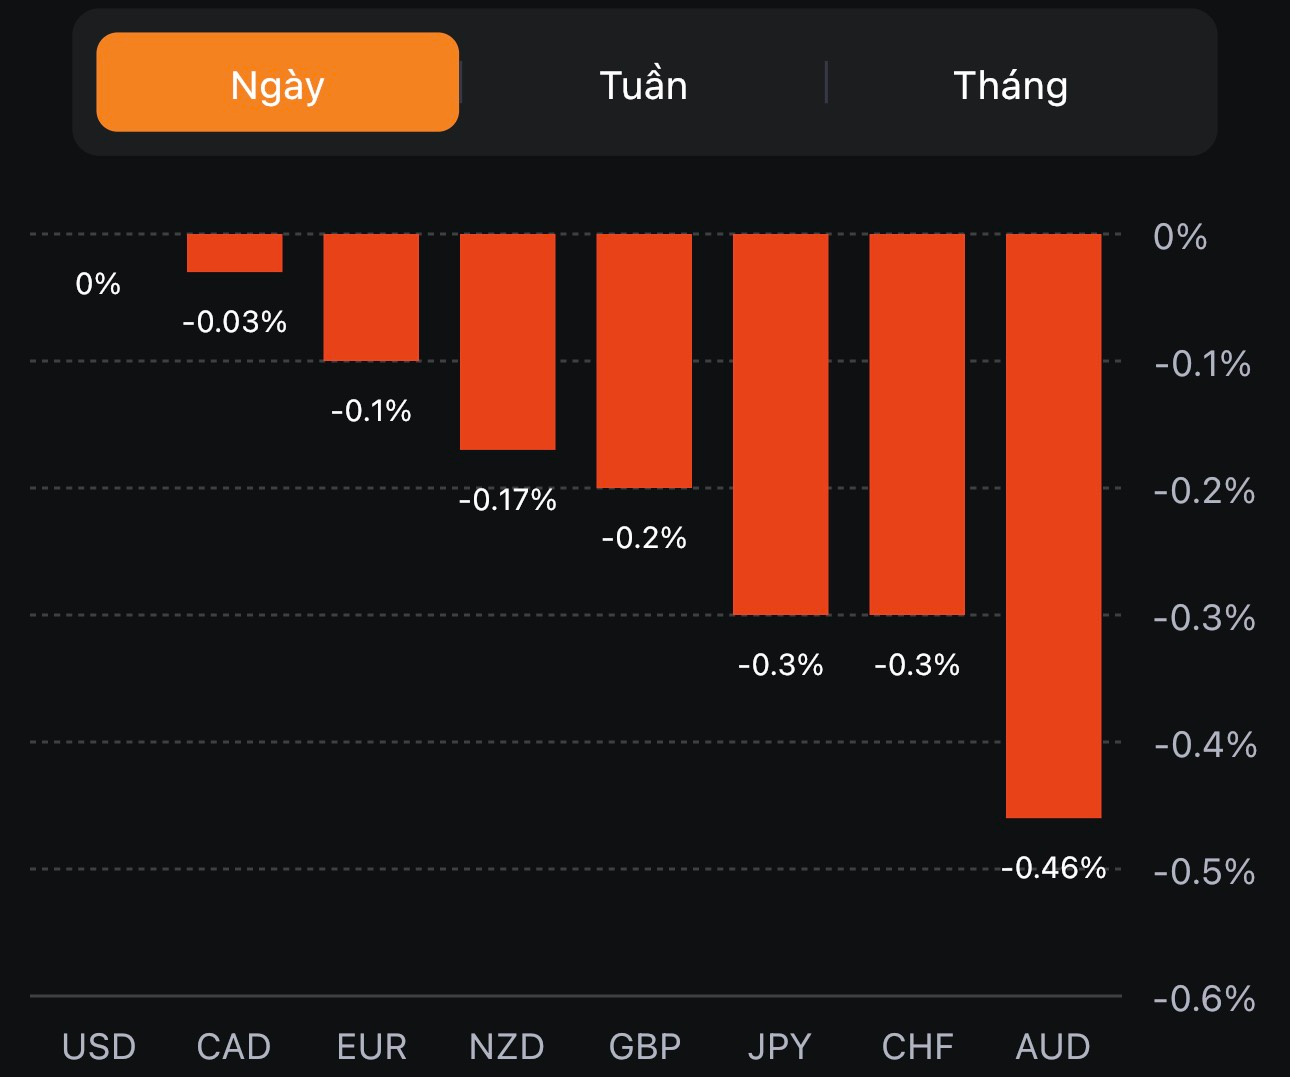Click the EUR currency label
Image resolution: width=1290 pixels, height=1077 pixels.
pyautogui.click(x=372, y=1046)
